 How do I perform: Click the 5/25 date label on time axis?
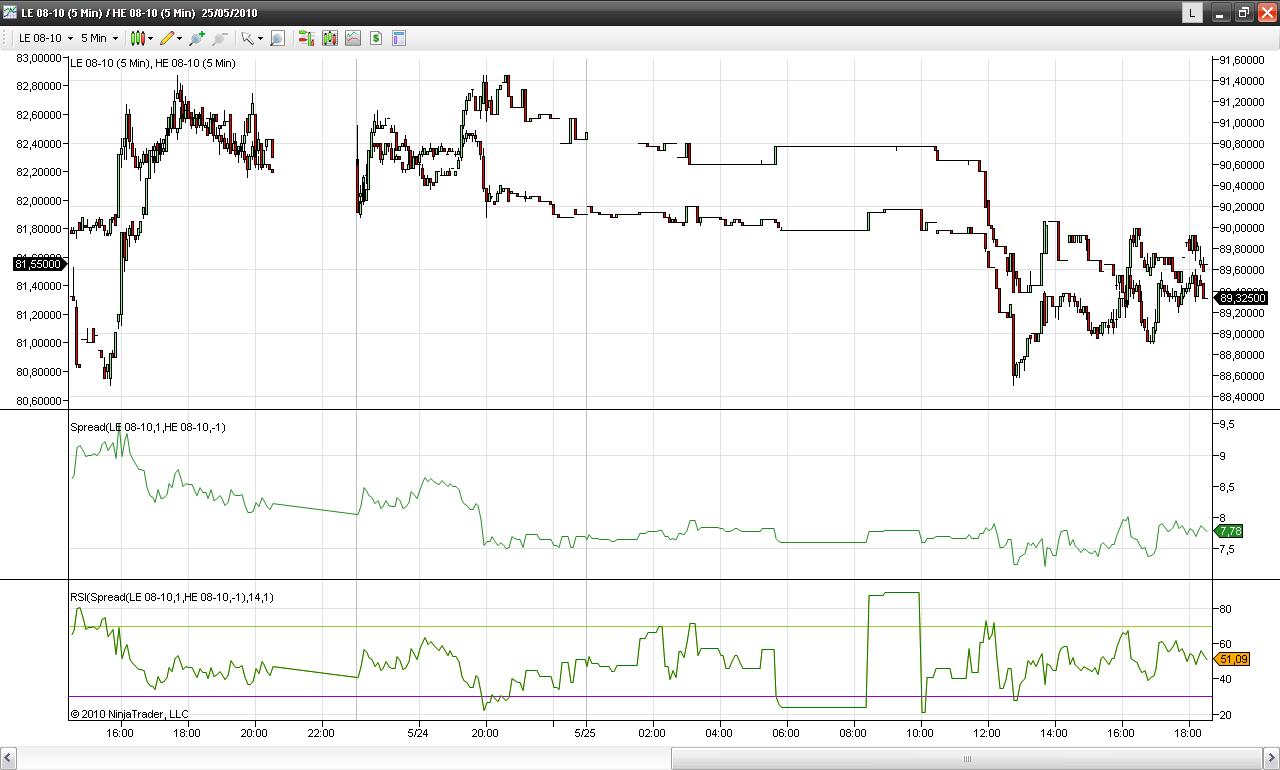(585, 733)
